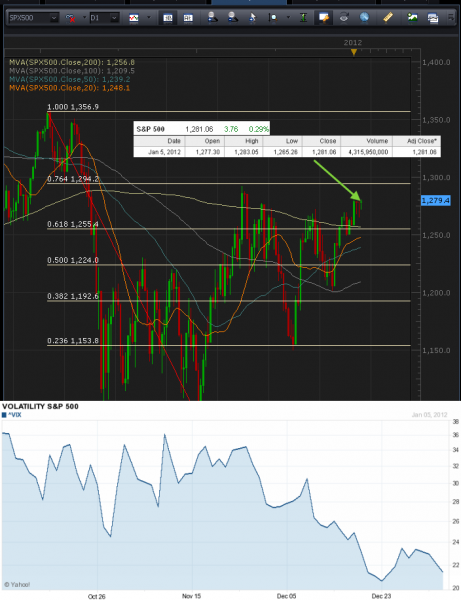Click the zoom-to-area magnifier icon
This screenshot has height=600, width=461.
273,18
